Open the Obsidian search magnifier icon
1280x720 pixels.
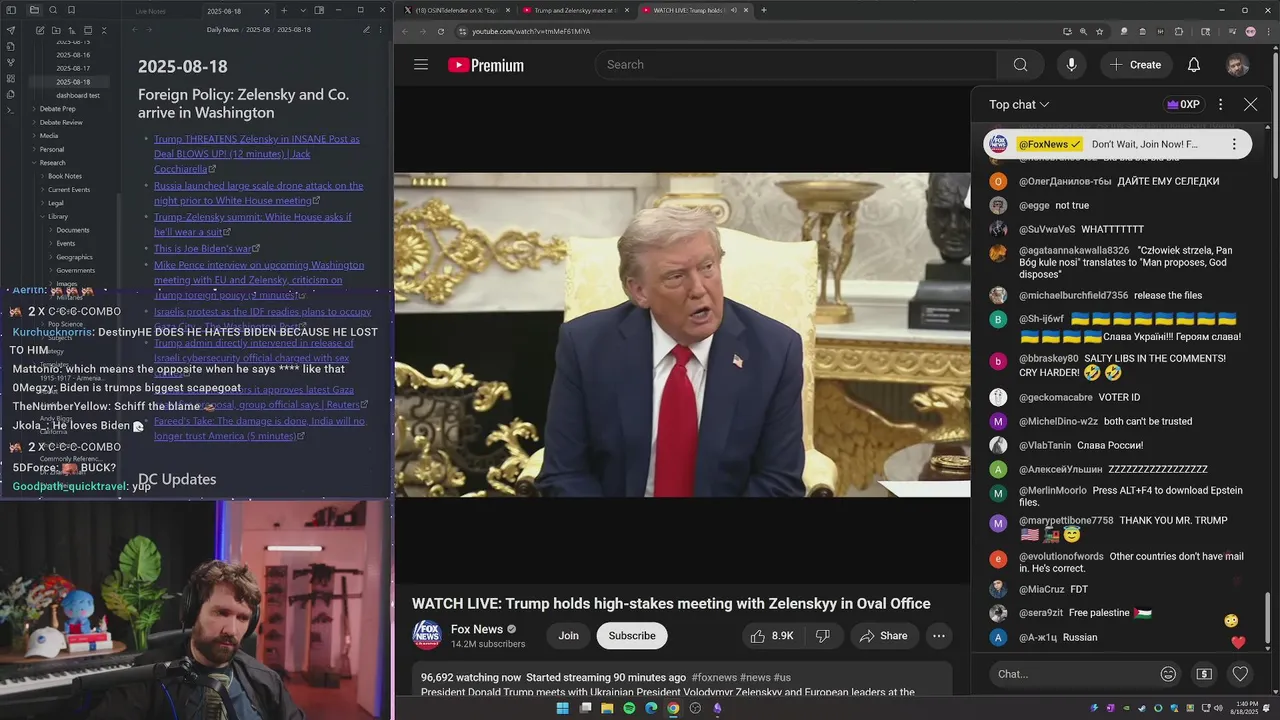(53, 10)
